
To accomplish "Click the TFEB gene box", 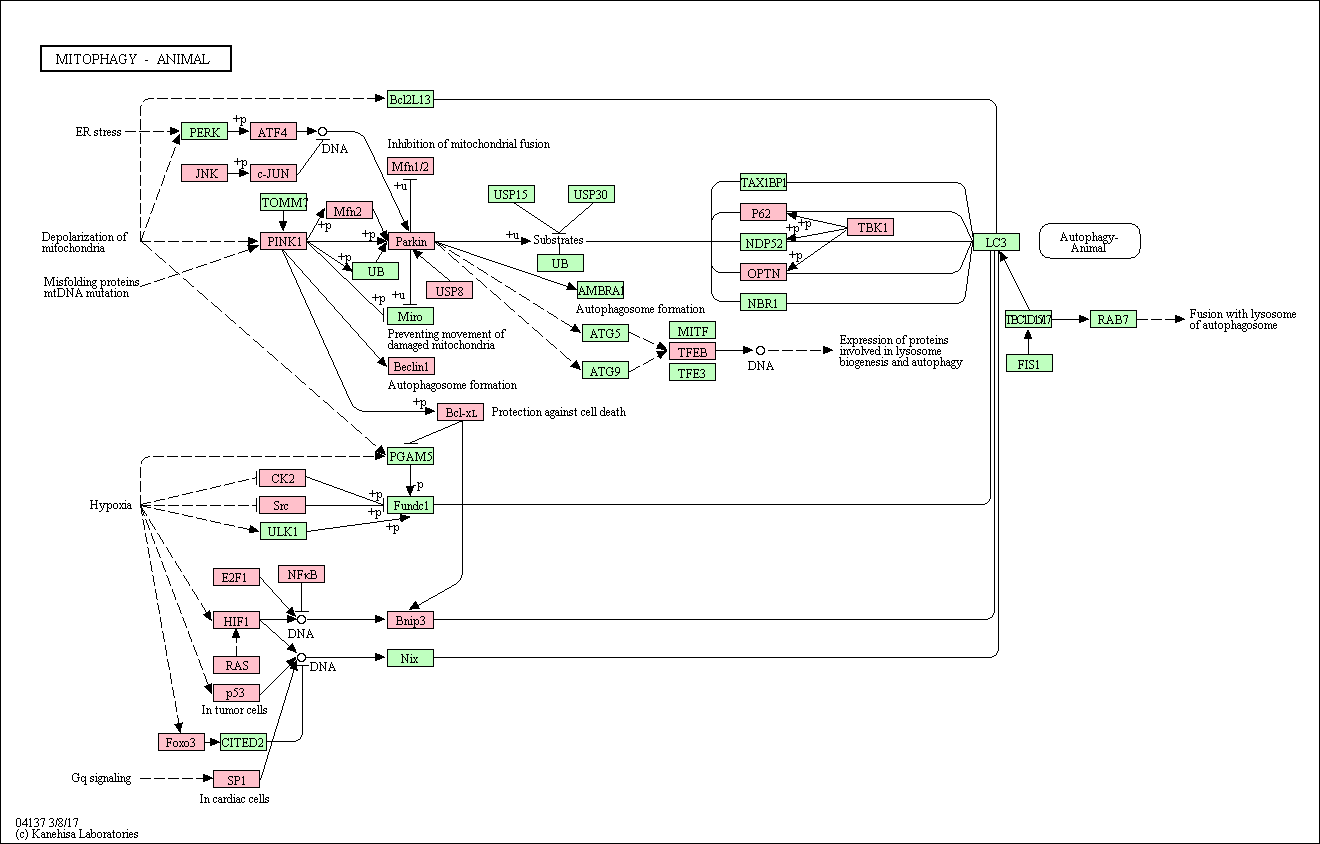I will pos(692,351).
